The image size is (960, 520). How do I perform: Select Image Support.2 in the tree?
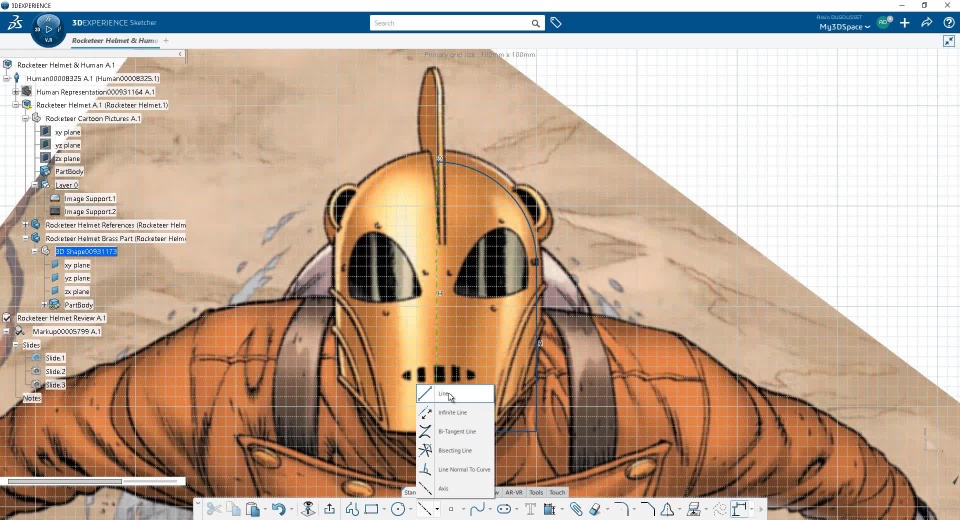click(x=89, y=211)
